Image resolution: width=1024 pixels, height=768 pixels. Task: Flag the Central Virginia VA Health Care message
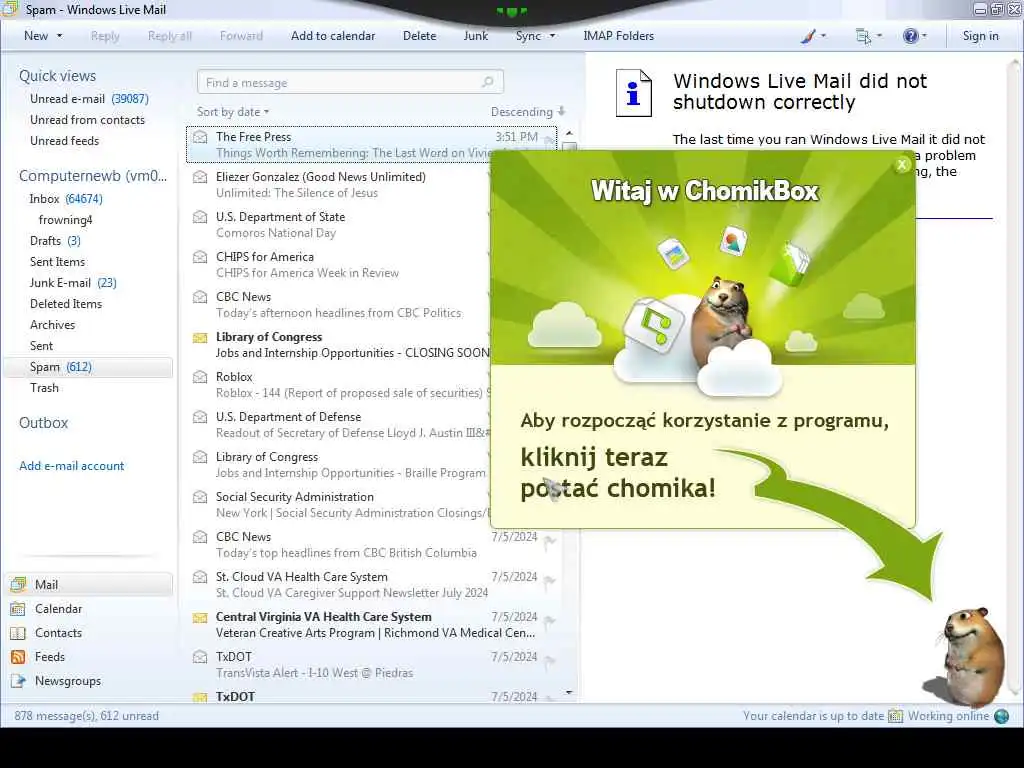[550, 620]
